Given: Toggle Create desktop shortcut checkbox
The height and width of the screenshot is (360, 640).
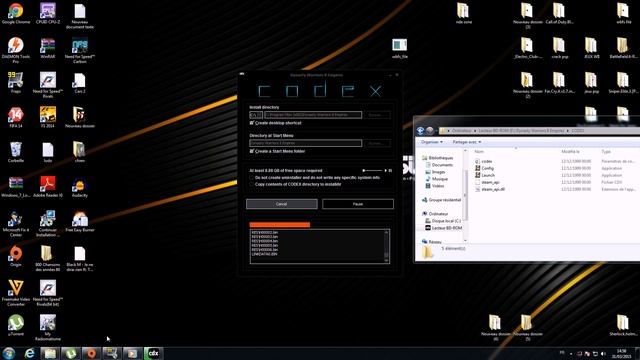Looking at the screenshot, I should (251, 122).
